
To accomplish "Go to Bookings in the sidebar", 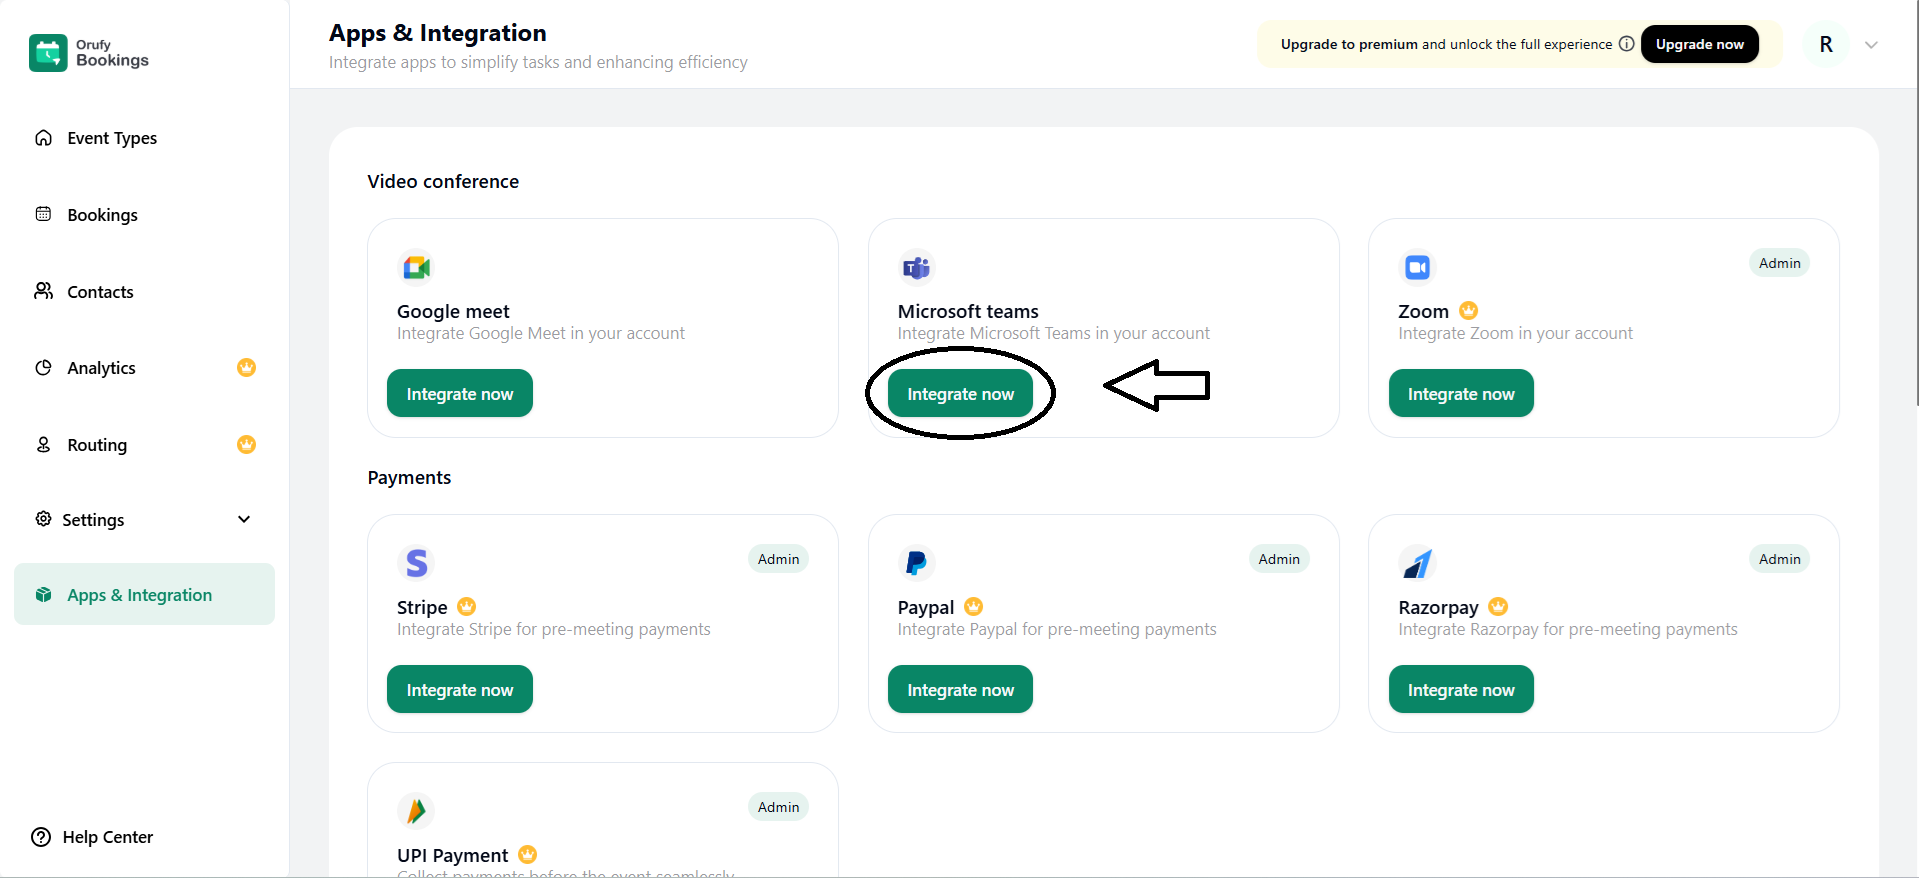I will tap(102, 215).
